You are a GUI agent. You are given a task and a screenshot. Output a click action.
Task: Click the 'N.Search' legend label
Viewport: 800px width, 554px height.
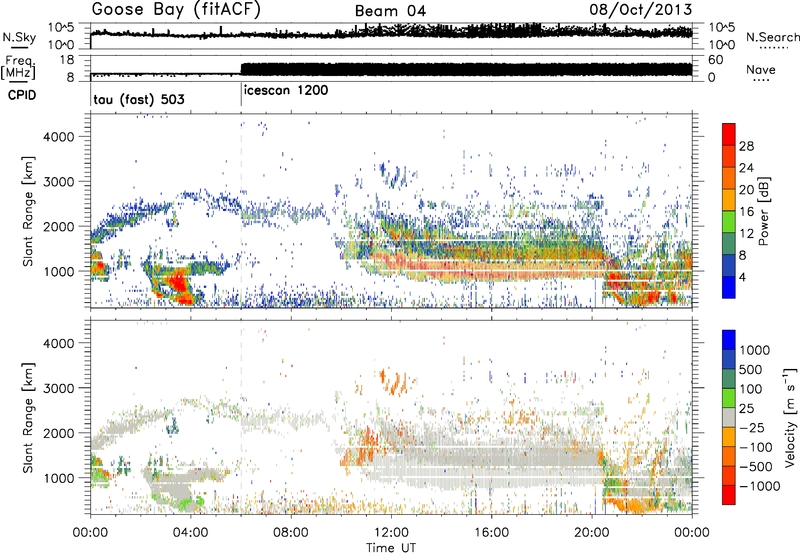772,37
